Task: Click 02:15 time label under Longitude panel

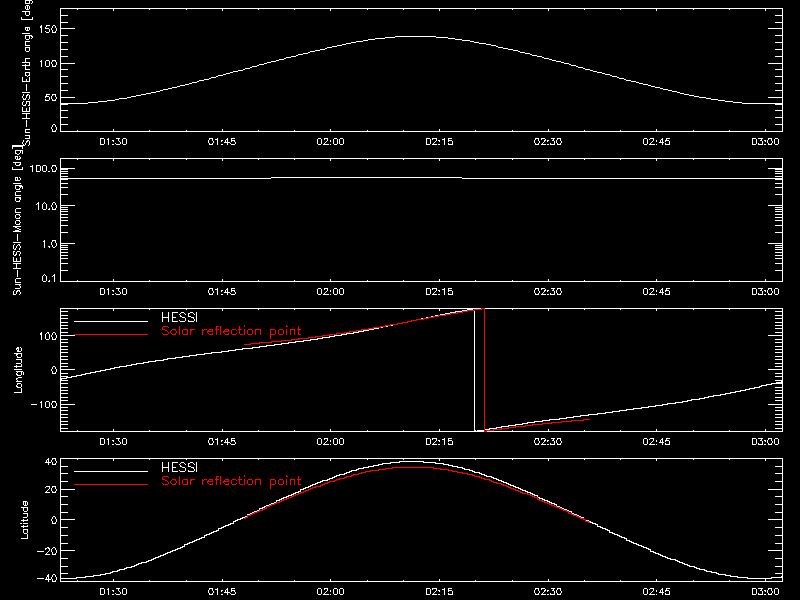Action: (x=439, y=442)
